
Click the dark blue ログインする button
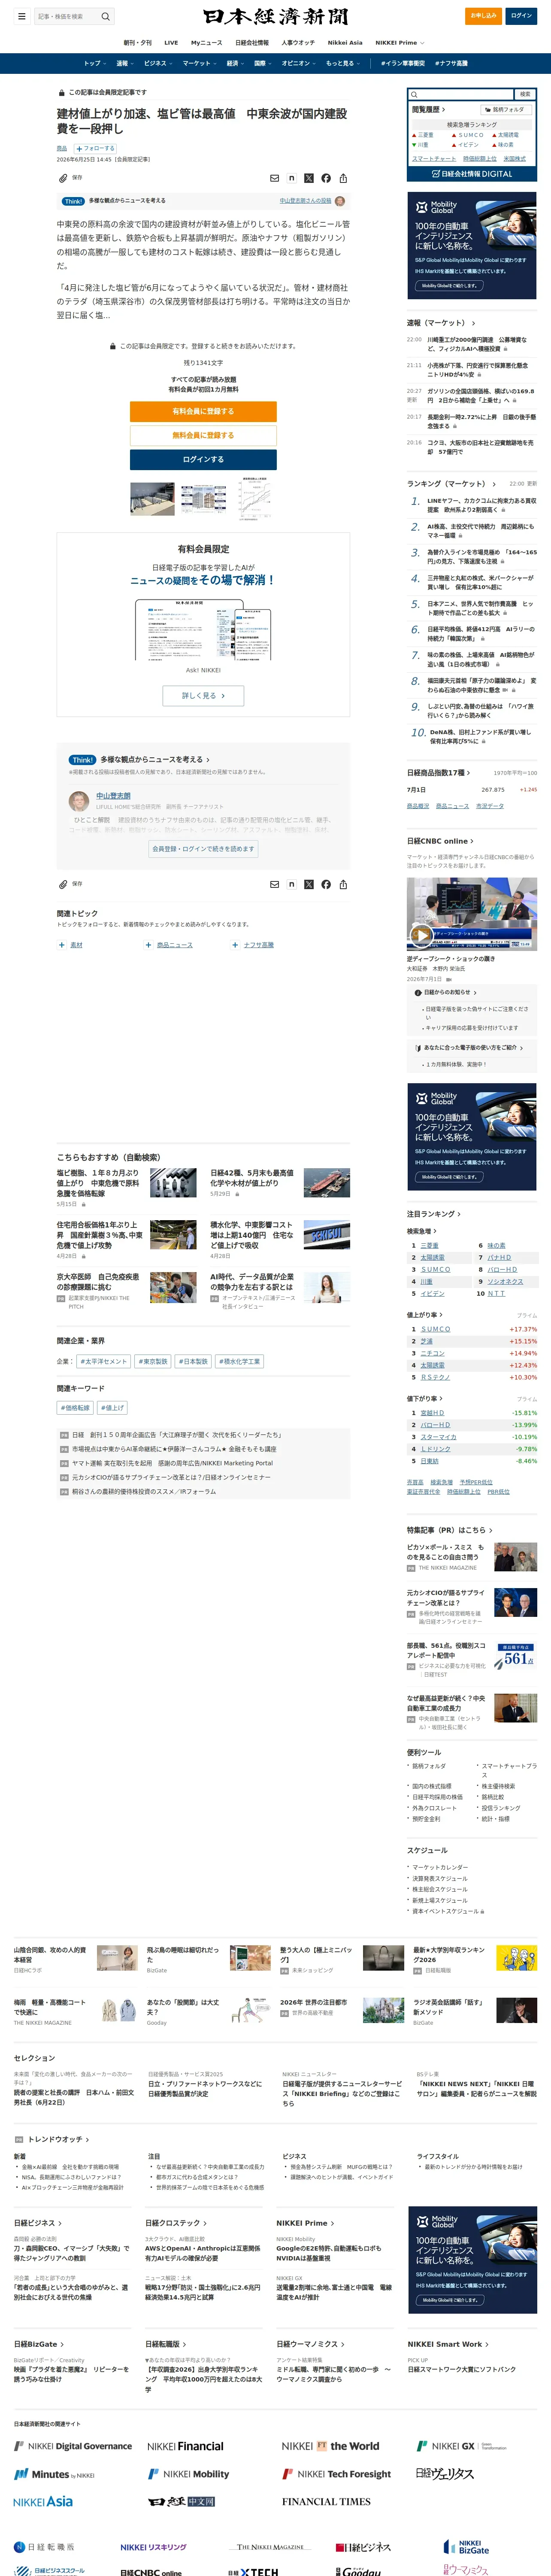coord(203,459)
